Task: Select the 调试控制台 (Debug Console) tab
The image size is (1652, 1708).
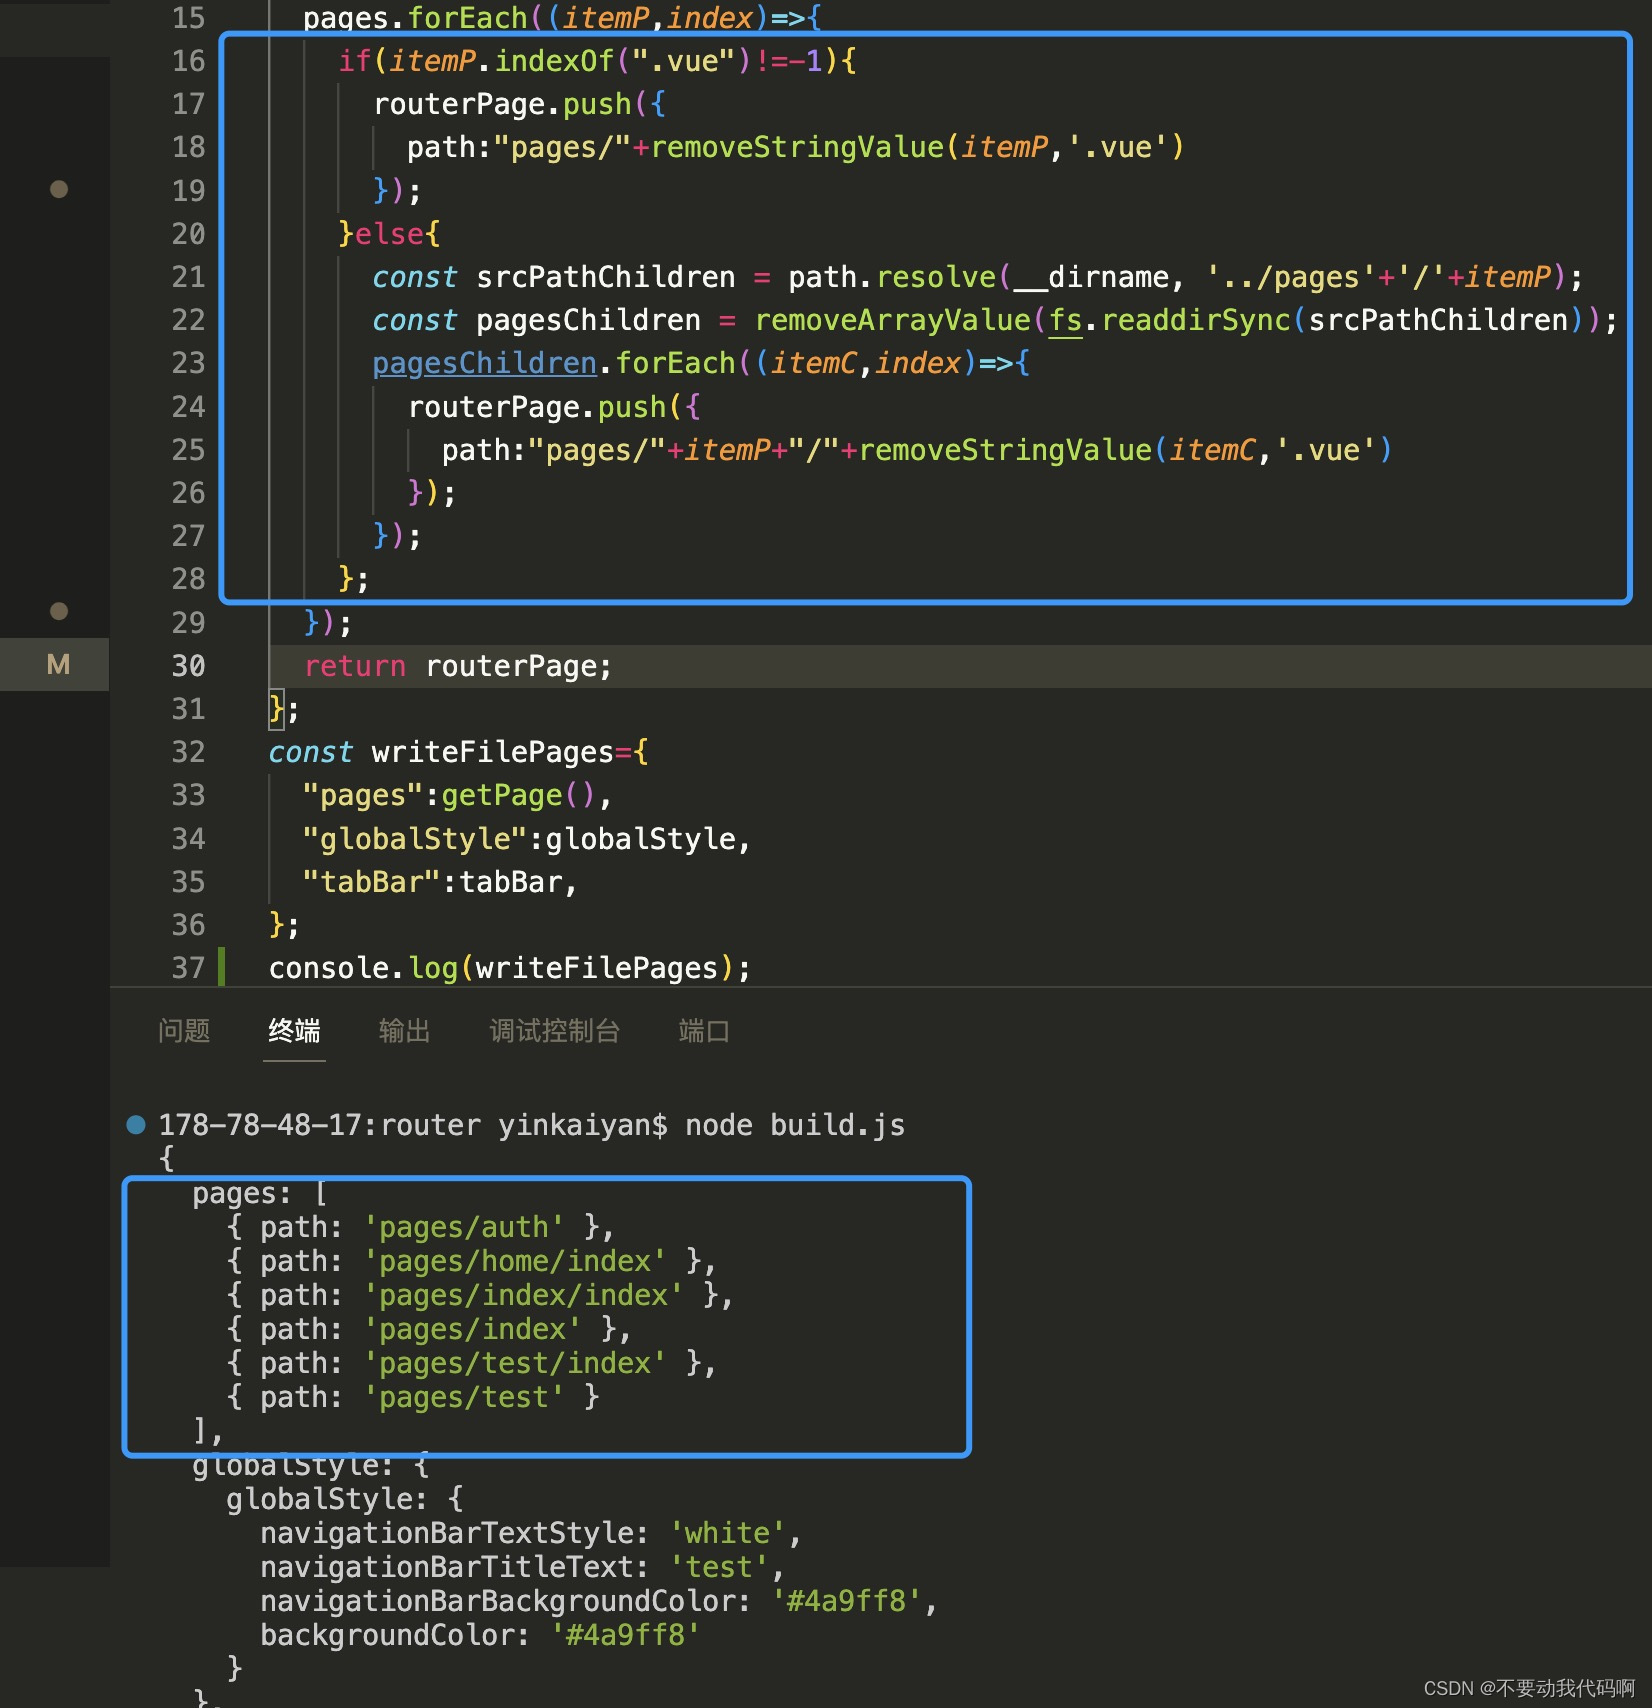Action: [556, 1031]
